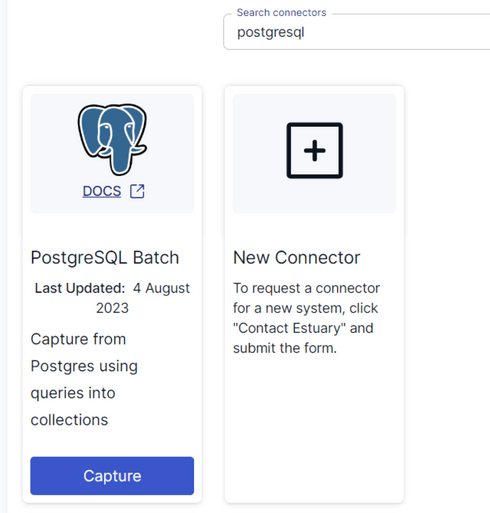The width and height of the screenshot is (490, 513).
Task: Click the Search connectors field label
Action: 281,13
